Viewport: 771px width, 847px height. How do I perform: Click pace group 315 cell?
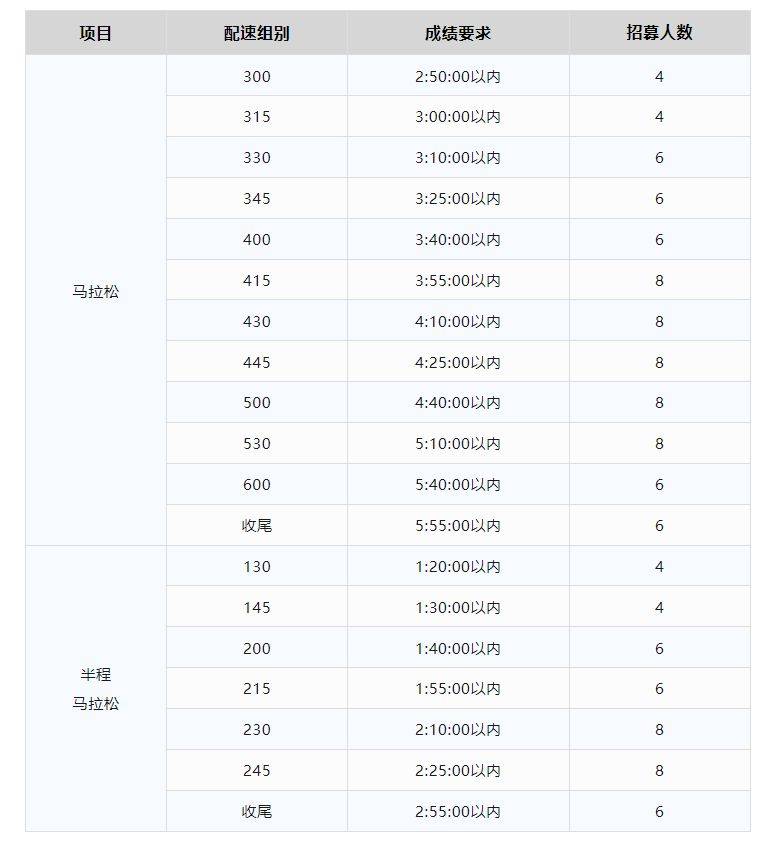(256, 117)
